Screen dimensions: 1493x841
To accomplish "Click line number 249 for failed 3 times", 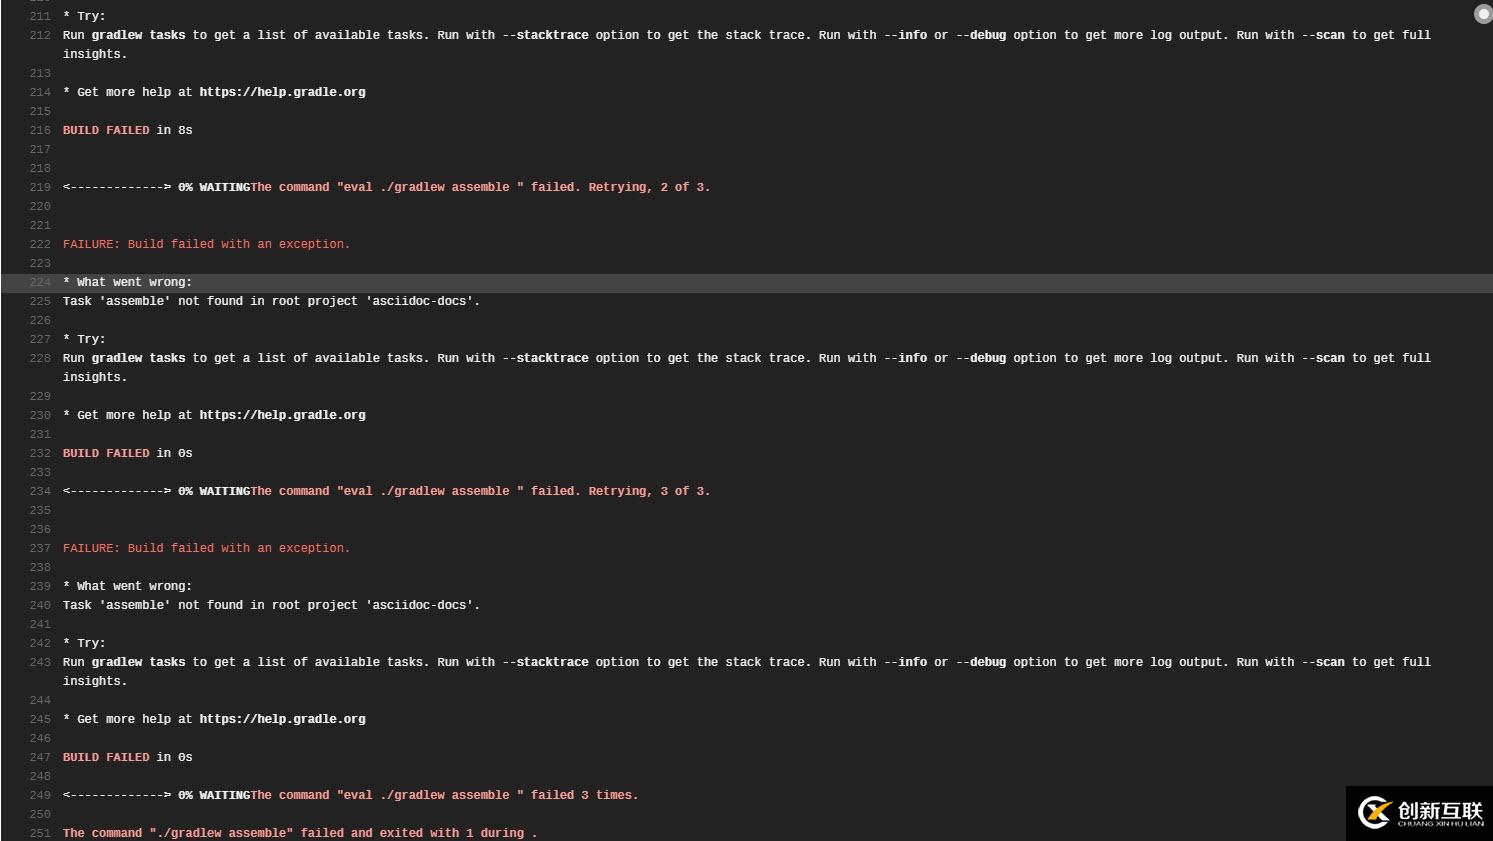I will click(x=40, y=795).
